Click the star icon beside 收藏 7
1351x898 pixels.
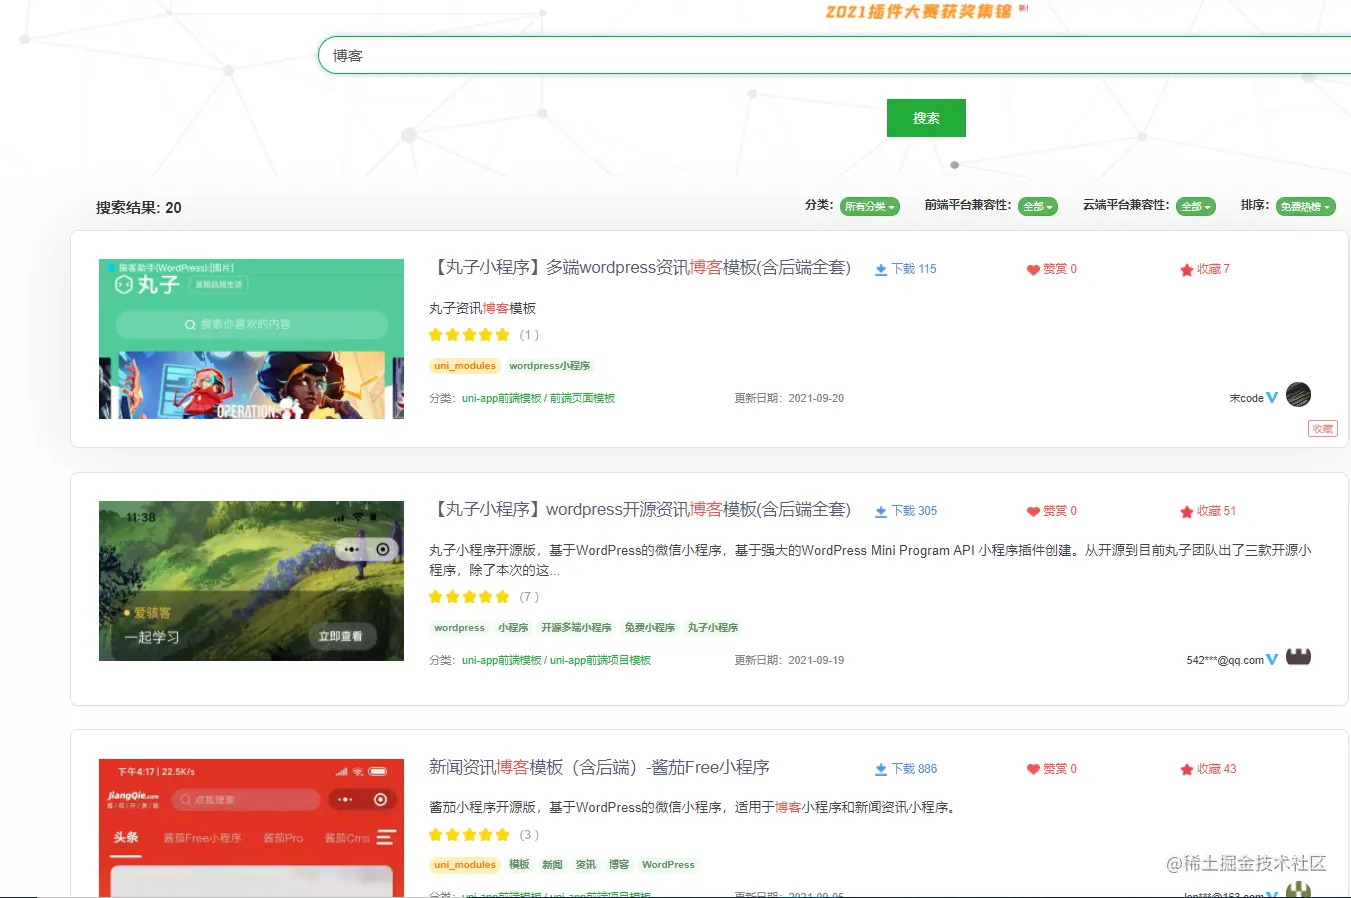pyautogui.click(x=1187, y=270)
